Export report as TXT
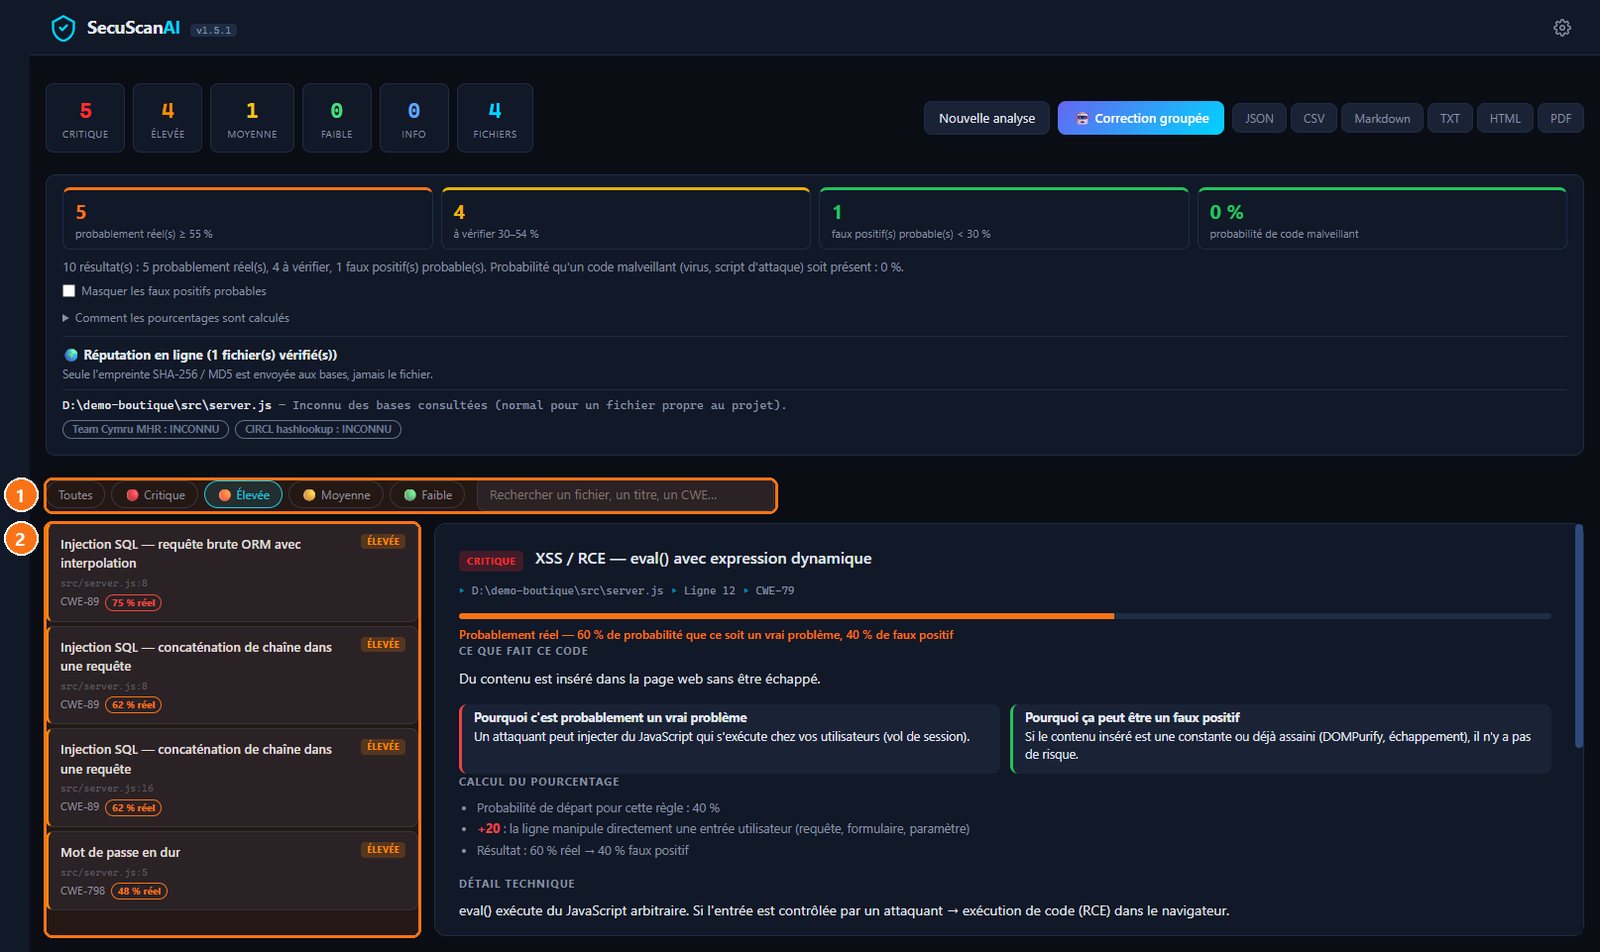The height and width of the screenshot is (952, 1600). tap(1450, 118)
